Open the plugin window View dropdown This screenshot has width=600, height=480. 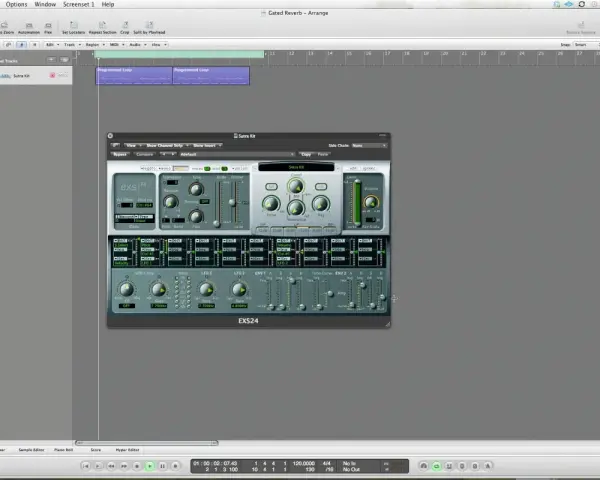[x=134, y=145]
